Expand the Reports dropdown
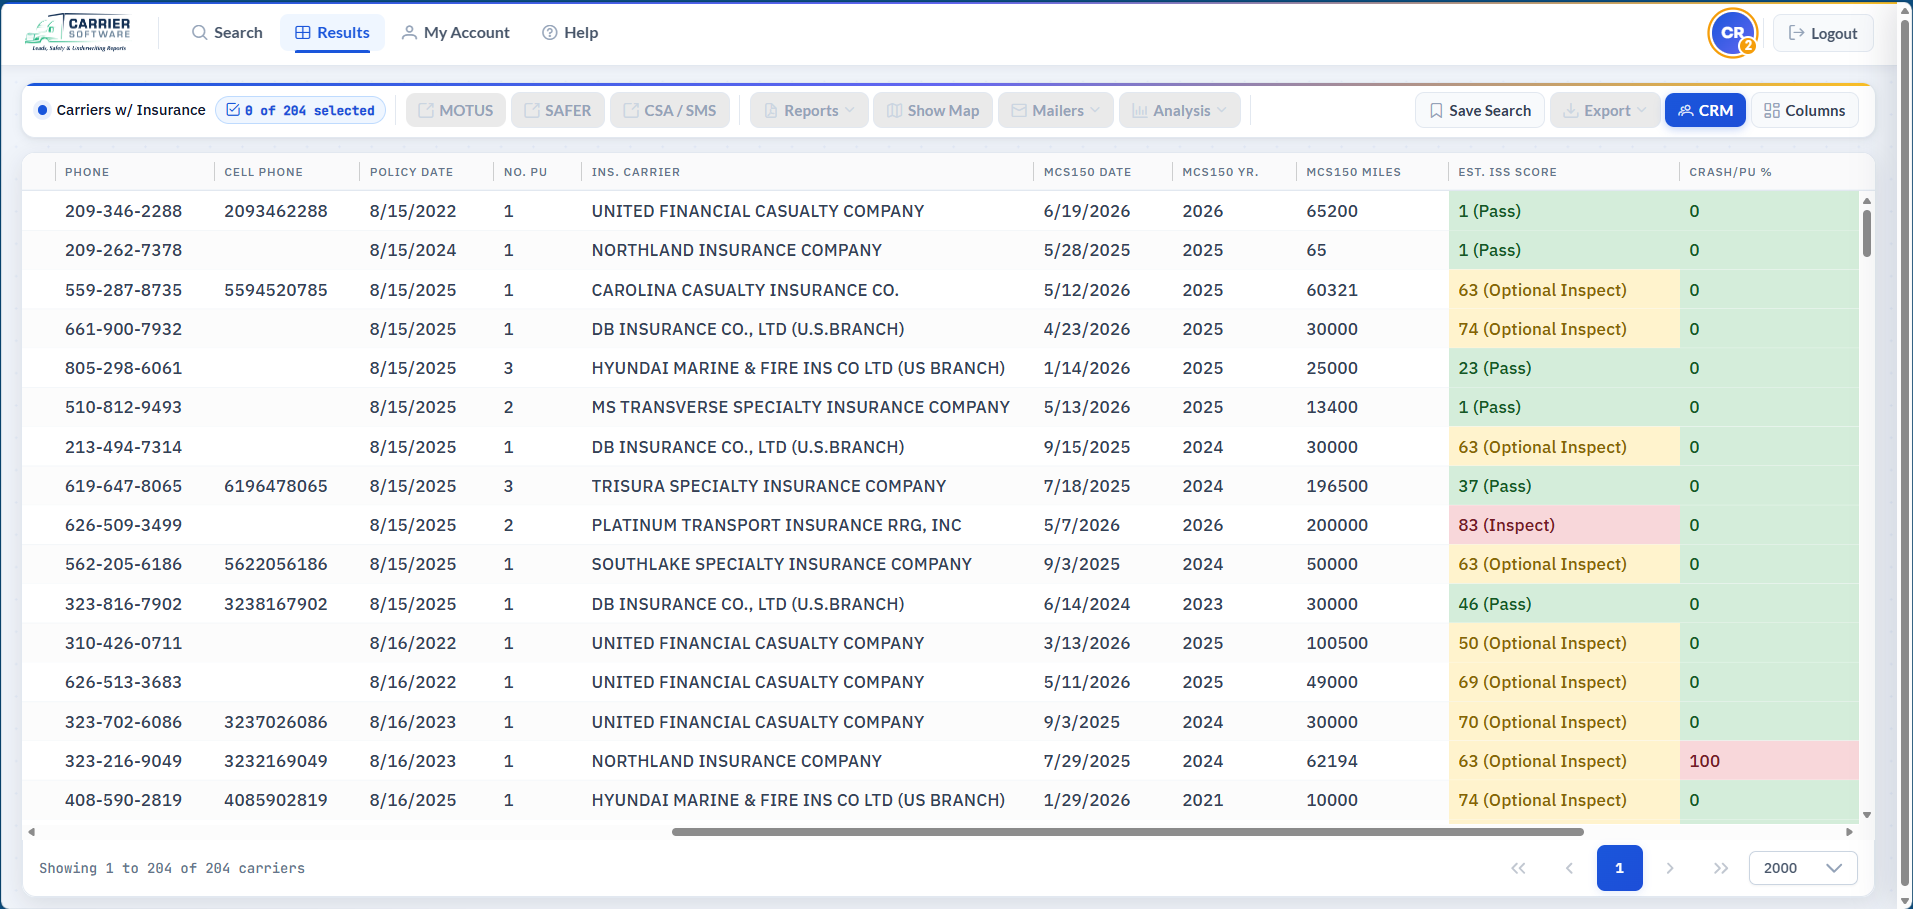Screen dimensions: 1913x909 pos(809,110)
